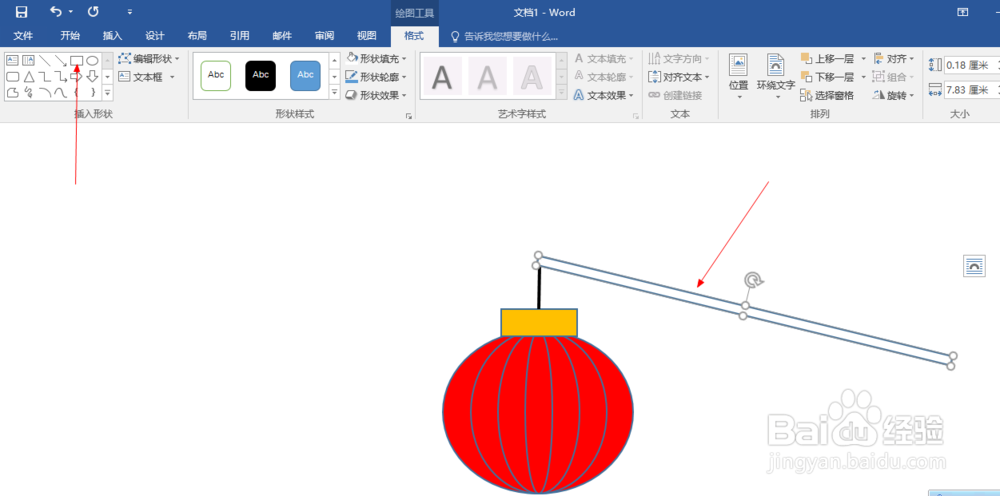Click 下移一层 send backward
The image size is (1000, 496).
[x=828, y=77]
